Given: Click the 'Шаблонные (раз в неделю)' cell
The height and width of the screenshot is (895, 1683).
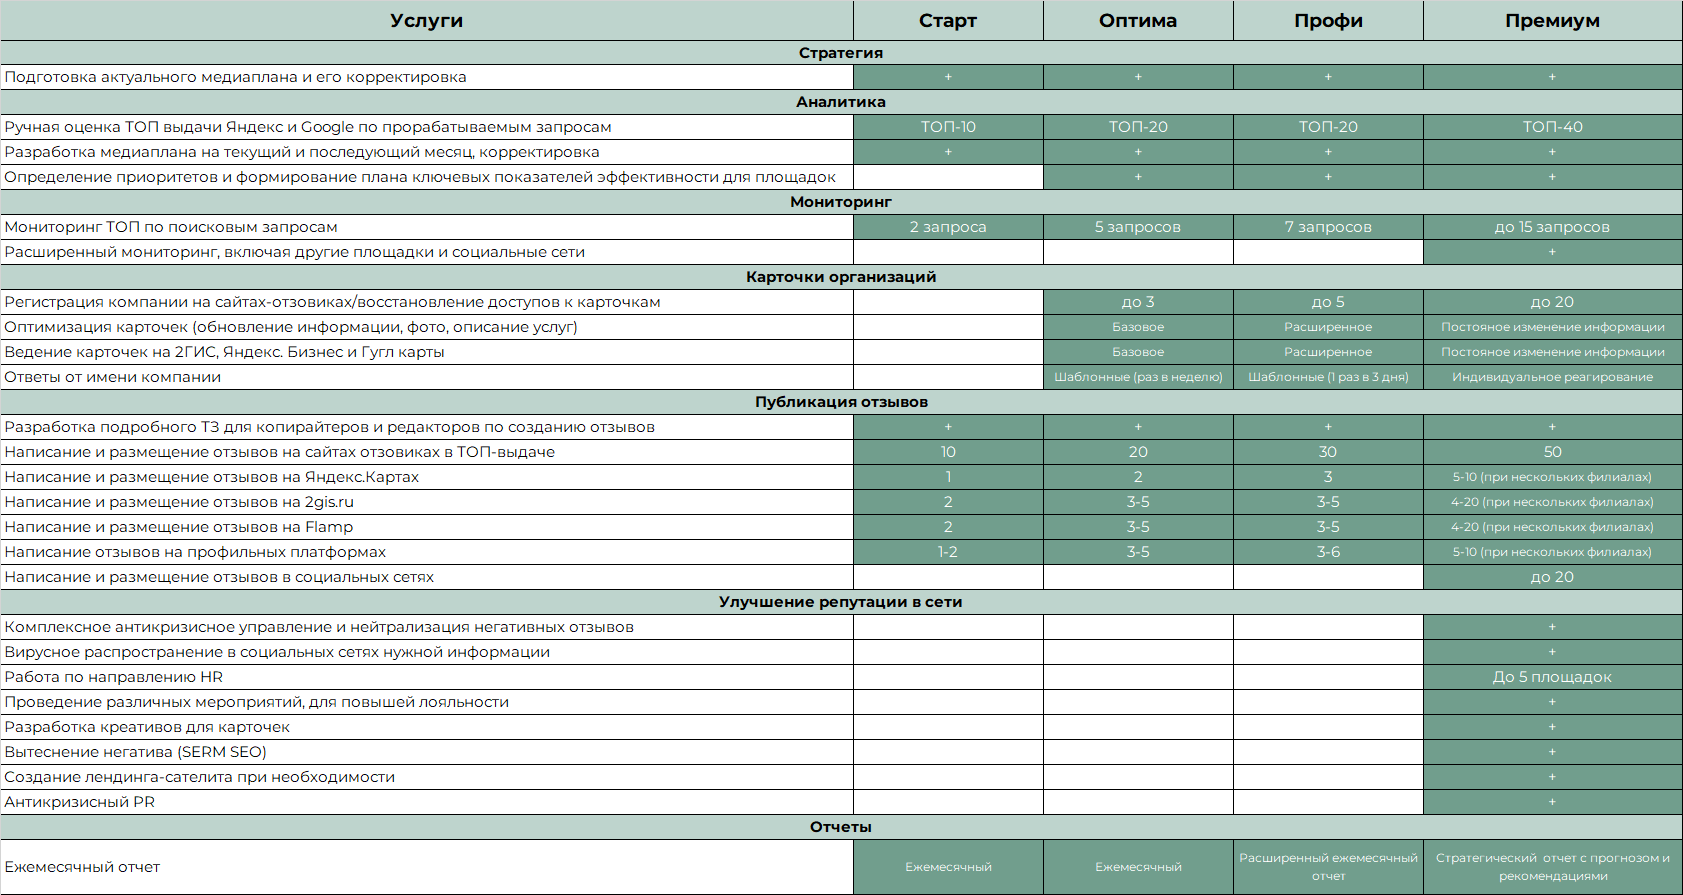Looking at the screenshot, I should pyautogui.click(x=1137, y=377).
